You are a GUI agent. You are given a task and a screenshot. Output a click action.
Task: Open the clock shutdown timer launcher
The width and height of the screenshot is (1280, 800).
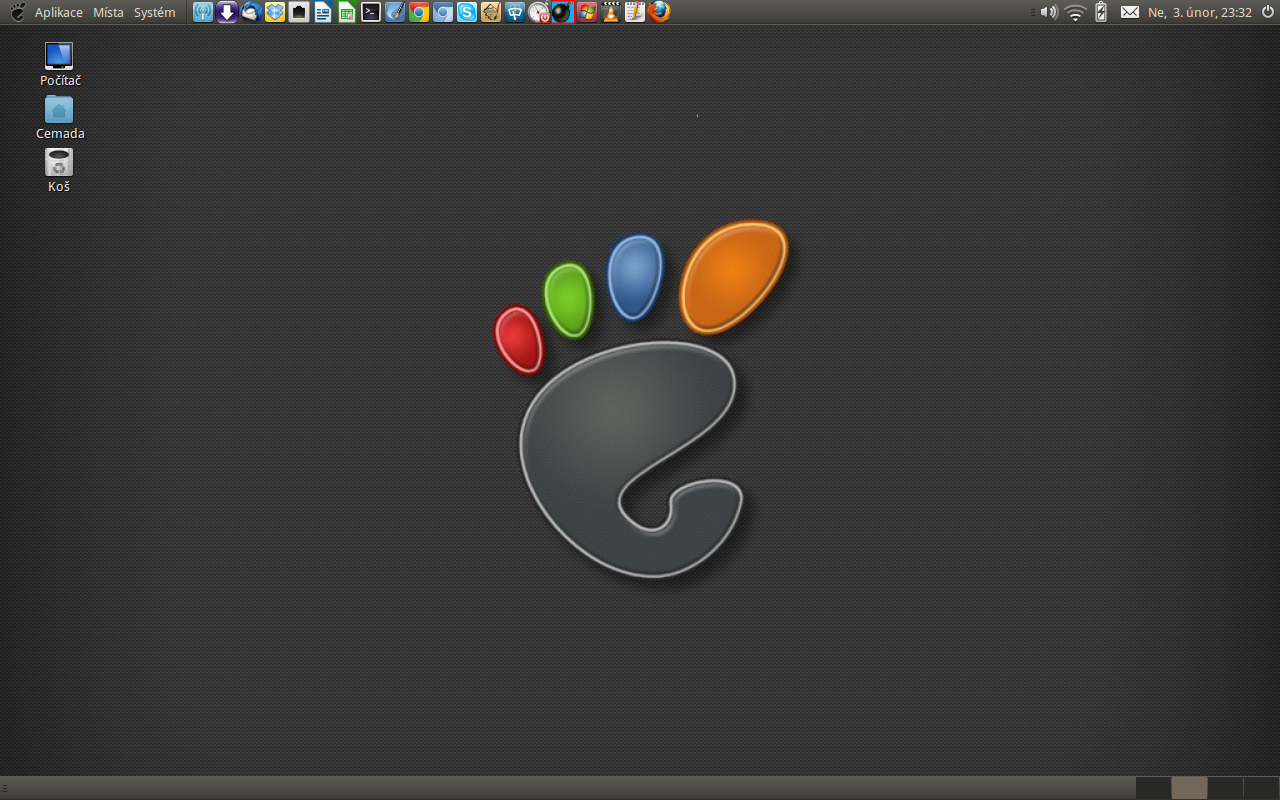click(539, 12)
